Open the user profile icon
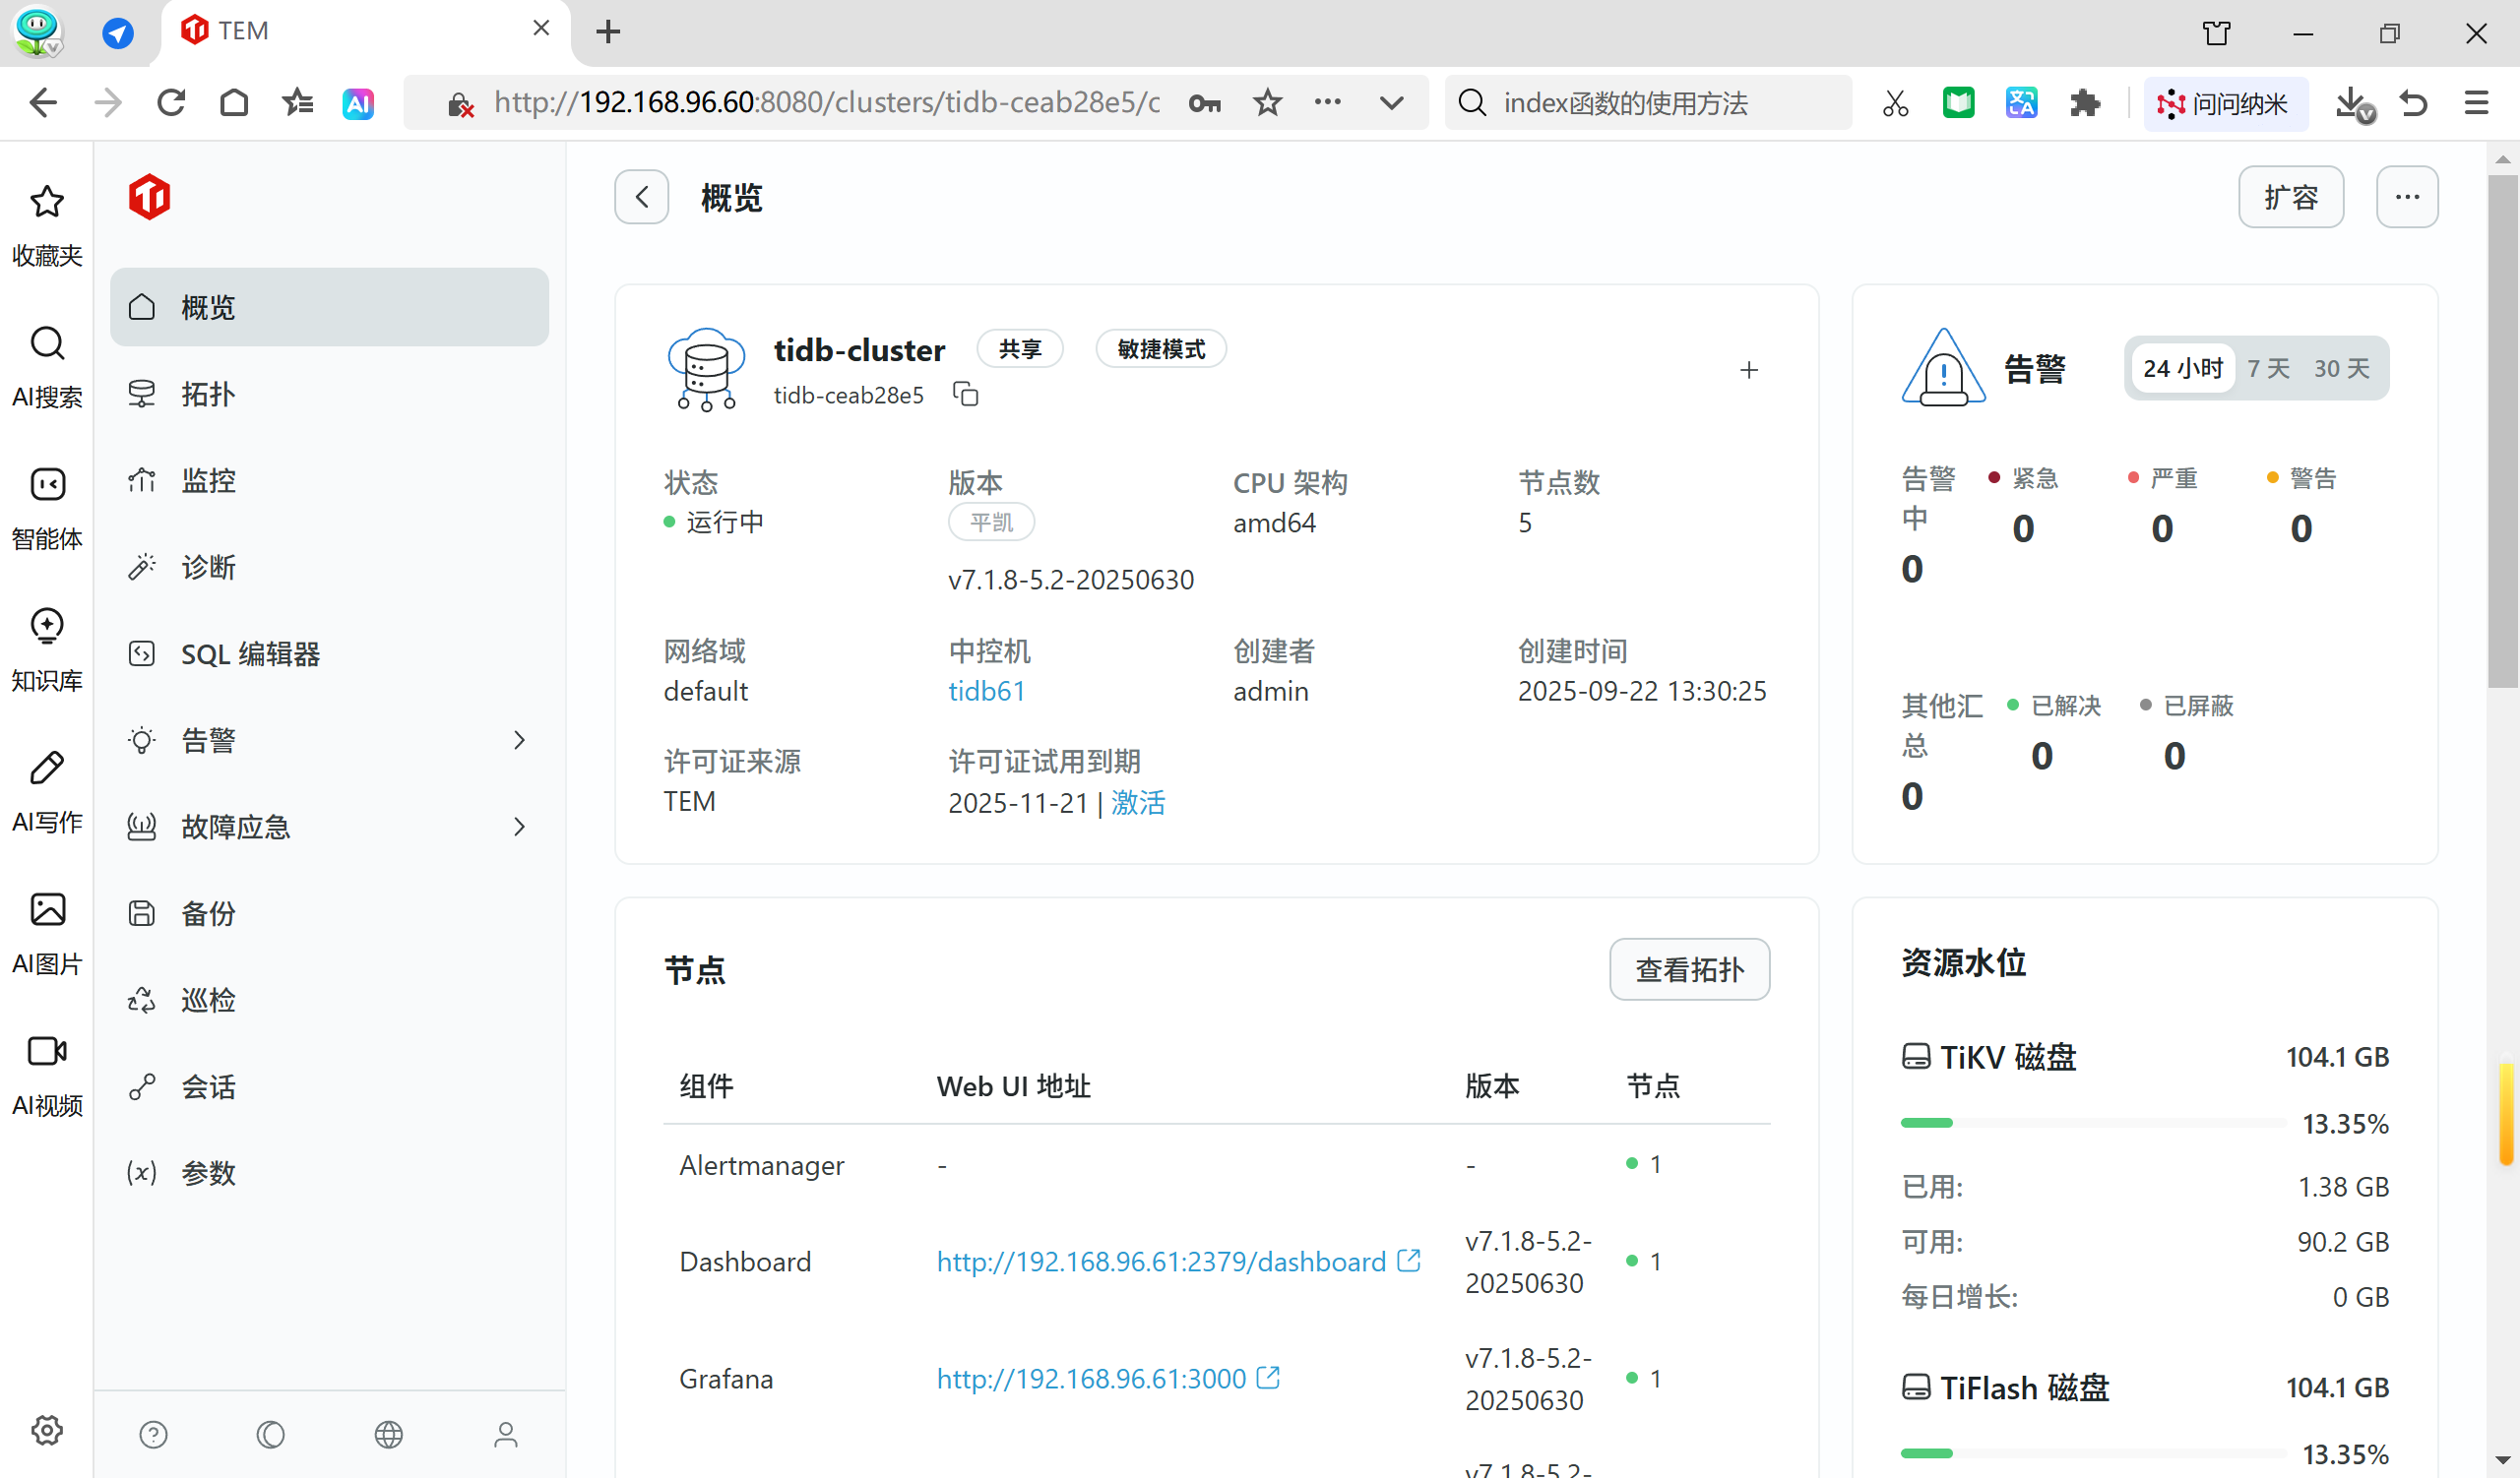 click(x=506, y=1436)
